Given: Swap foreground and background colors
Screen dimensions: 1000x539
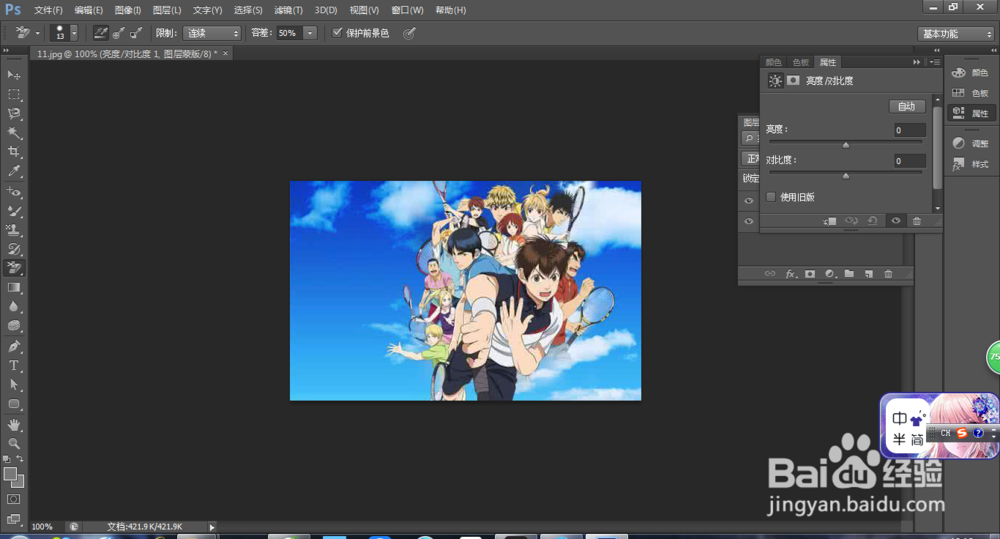Looking at the screenshot, I should pyautogui.click(x=20, y=459).
